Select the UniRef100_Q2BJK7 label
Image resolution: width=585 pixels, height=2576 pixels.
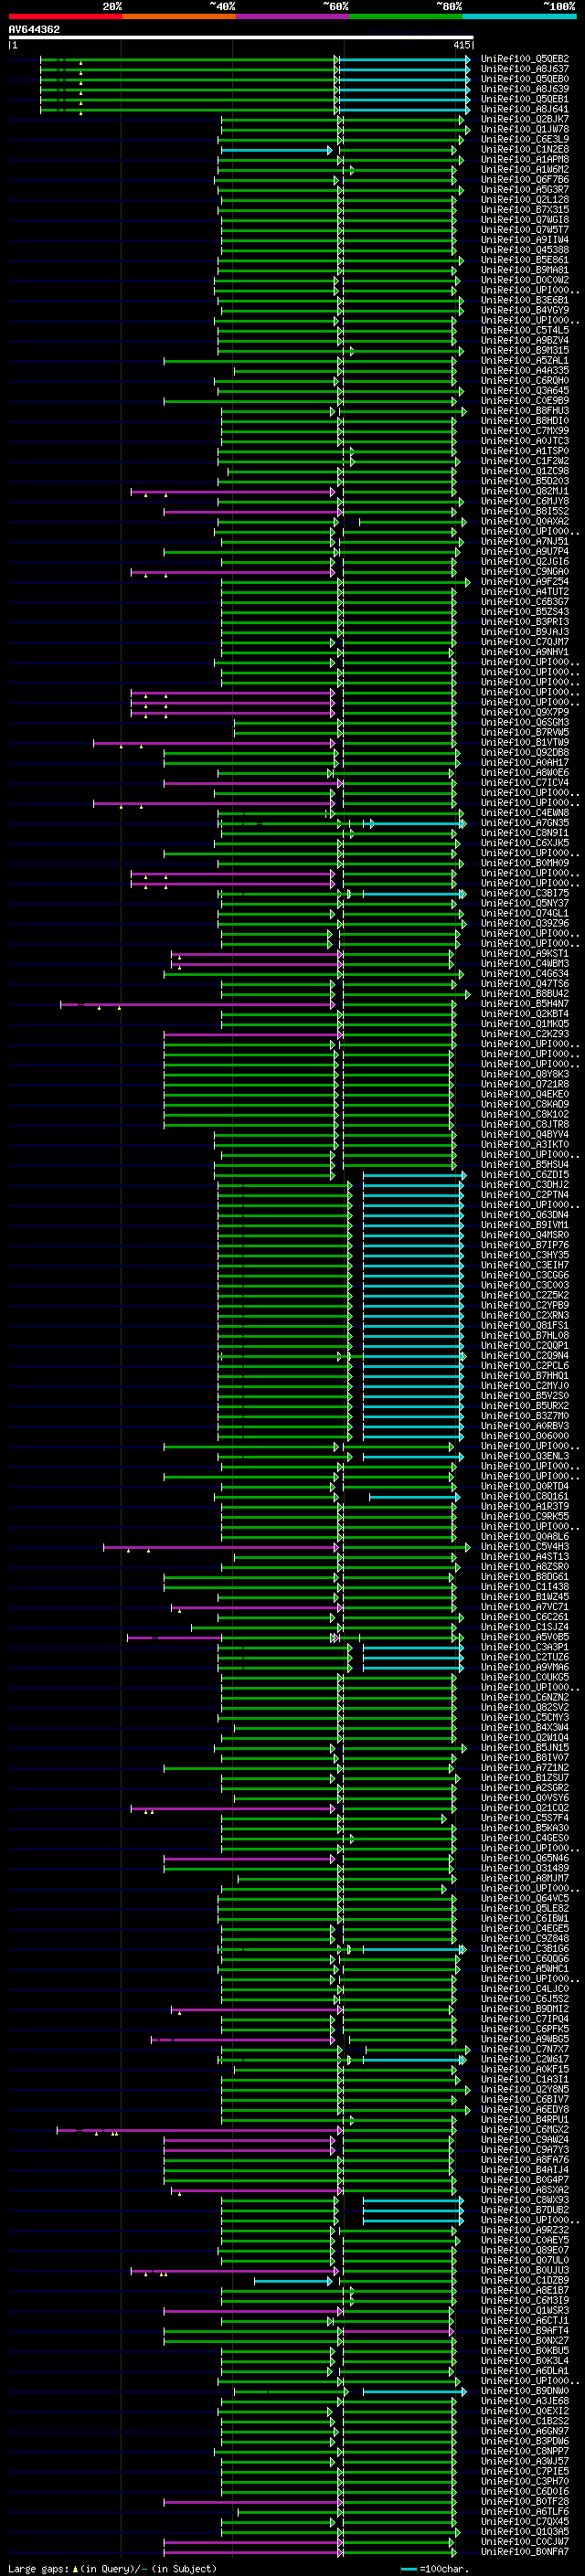click(x=525, y=120)
